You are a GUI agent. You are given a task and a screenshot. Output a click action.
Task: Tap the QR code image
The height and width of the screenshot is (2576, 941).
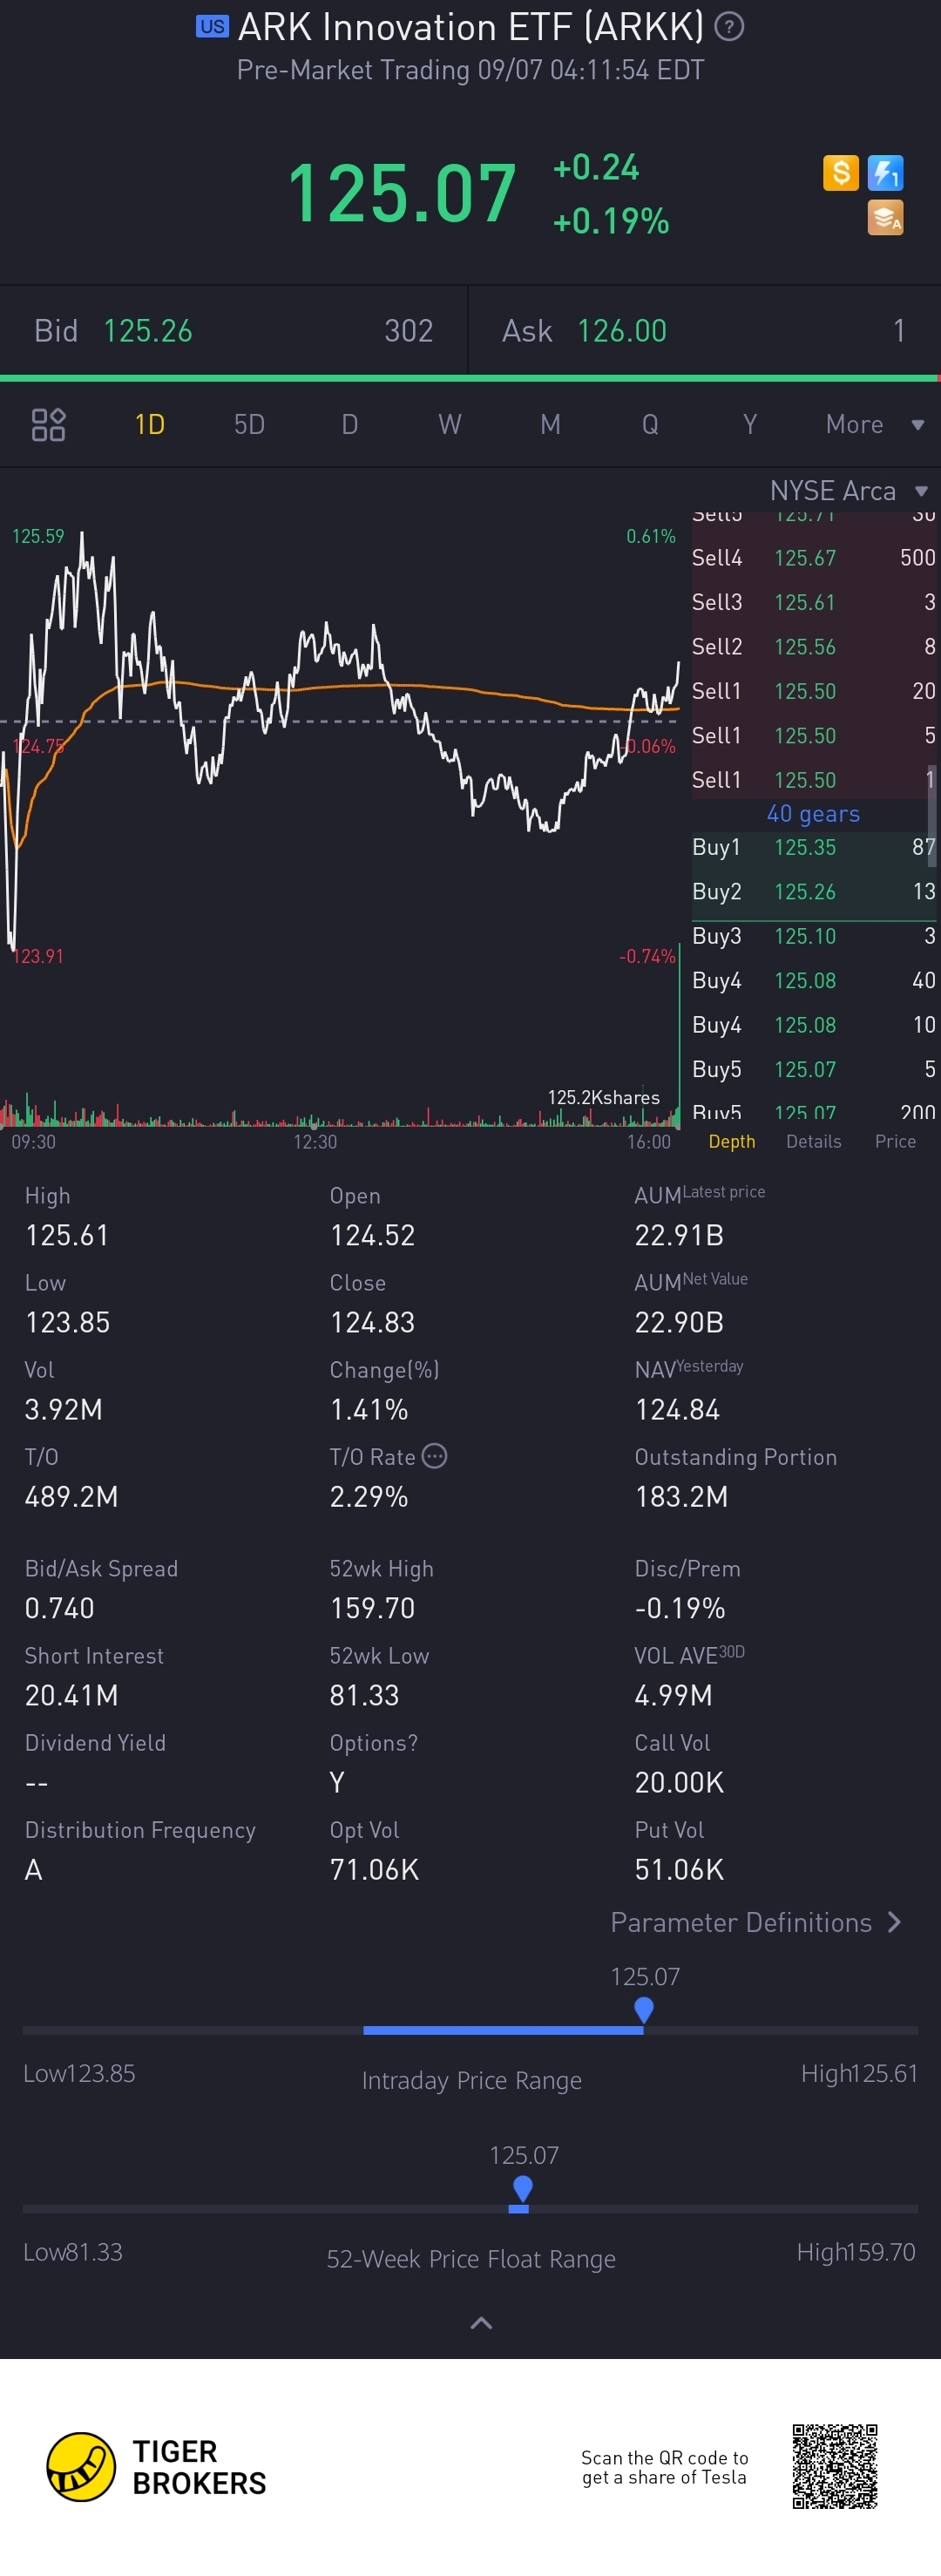tap(835, 2466)
